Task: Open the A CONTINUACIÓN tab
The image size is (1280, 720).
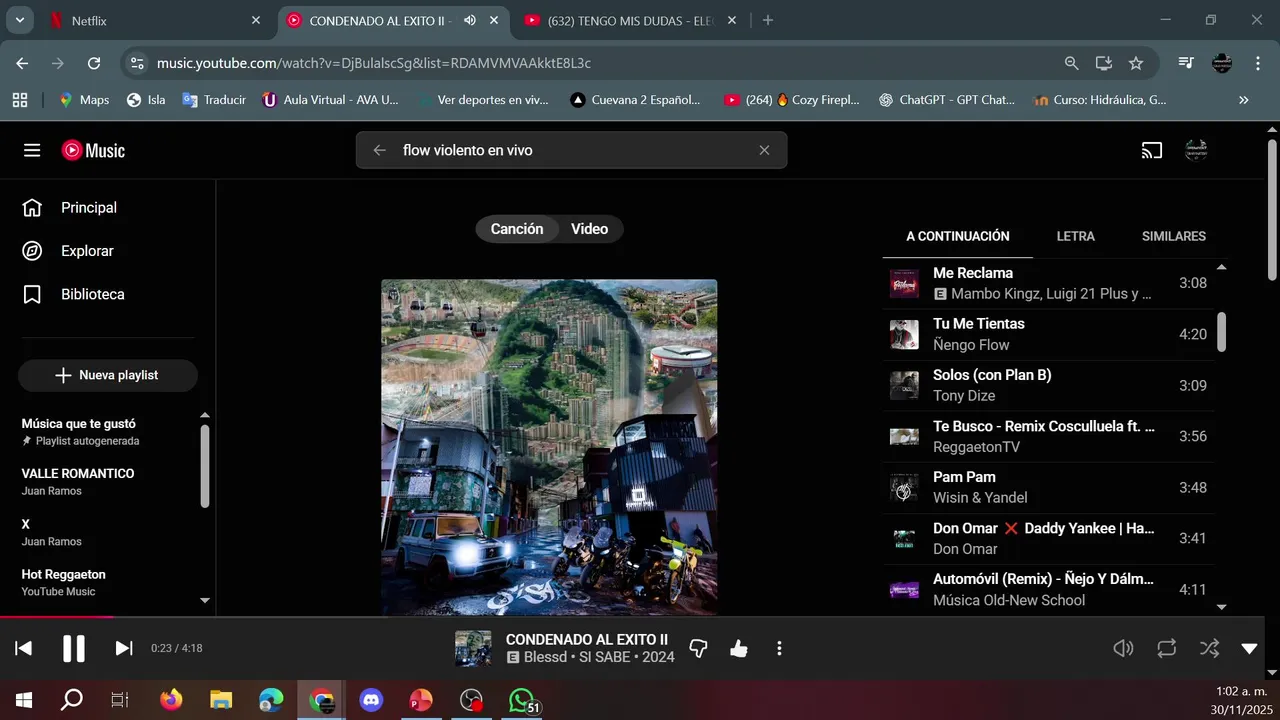Action: (958, 237)
